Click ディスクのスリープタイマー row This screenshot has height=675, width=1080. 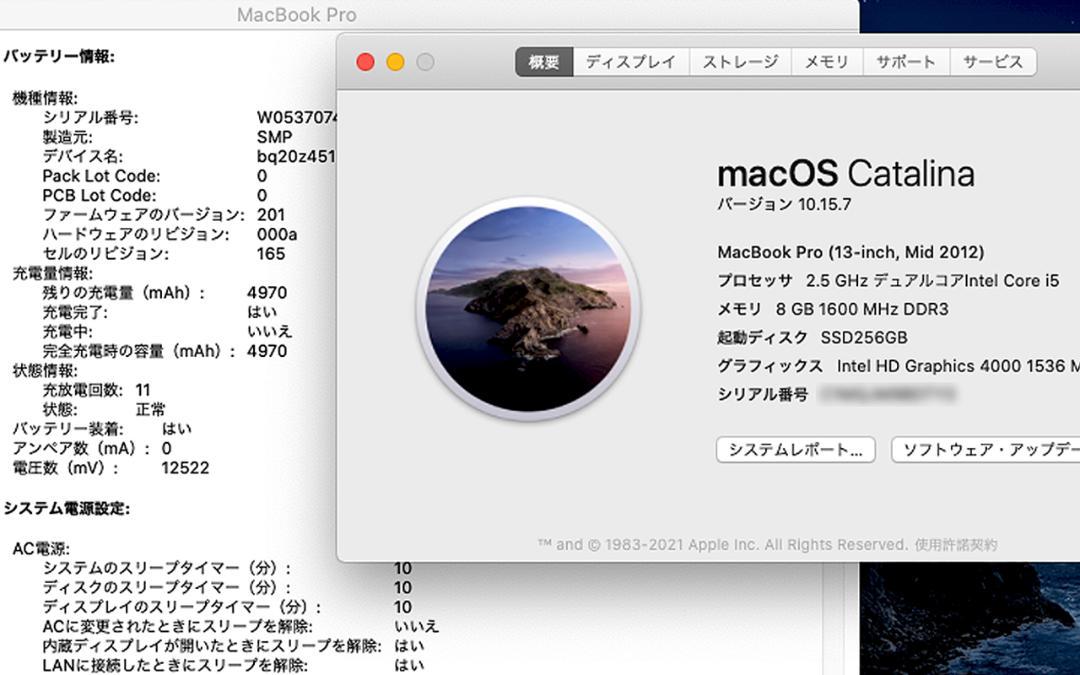pos(227,588)
